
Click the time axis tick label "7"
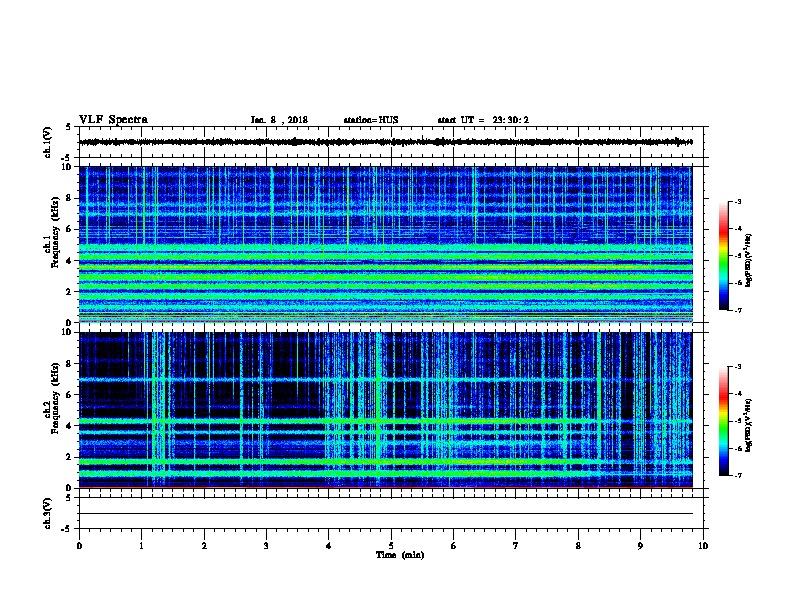point(516,546)
